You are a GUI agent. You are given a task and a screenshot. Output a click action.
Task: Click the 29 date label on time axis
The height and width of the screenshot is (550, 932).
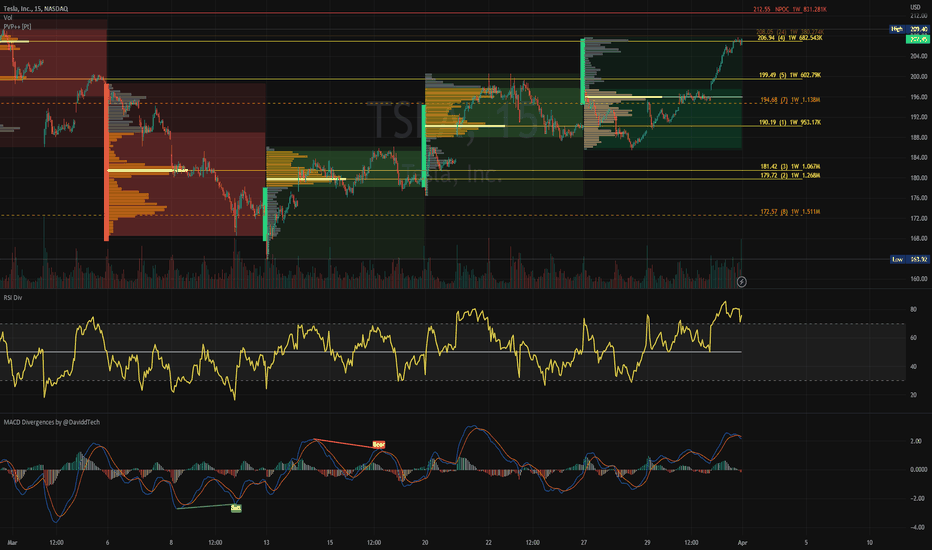click(647, 543)
